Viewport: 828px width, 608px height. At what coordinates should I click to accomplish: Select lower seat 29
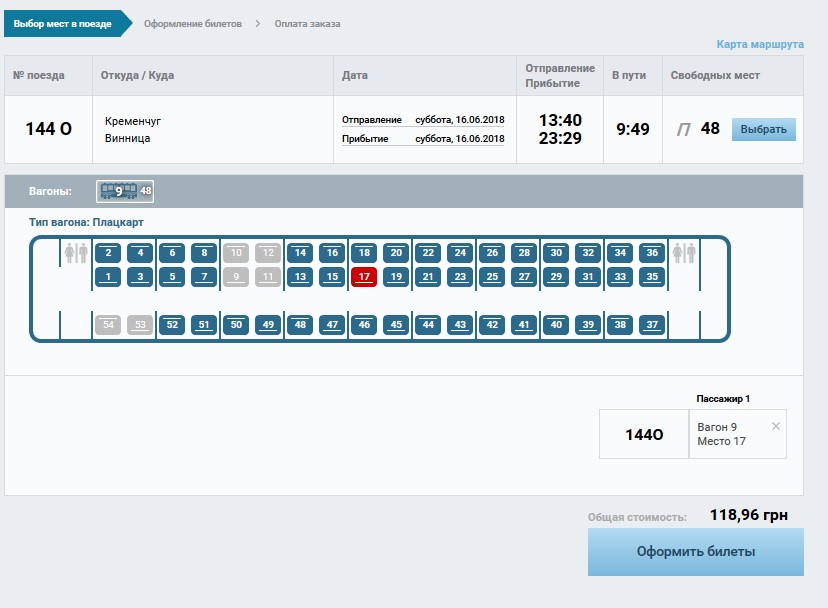(x=556, y=277)
